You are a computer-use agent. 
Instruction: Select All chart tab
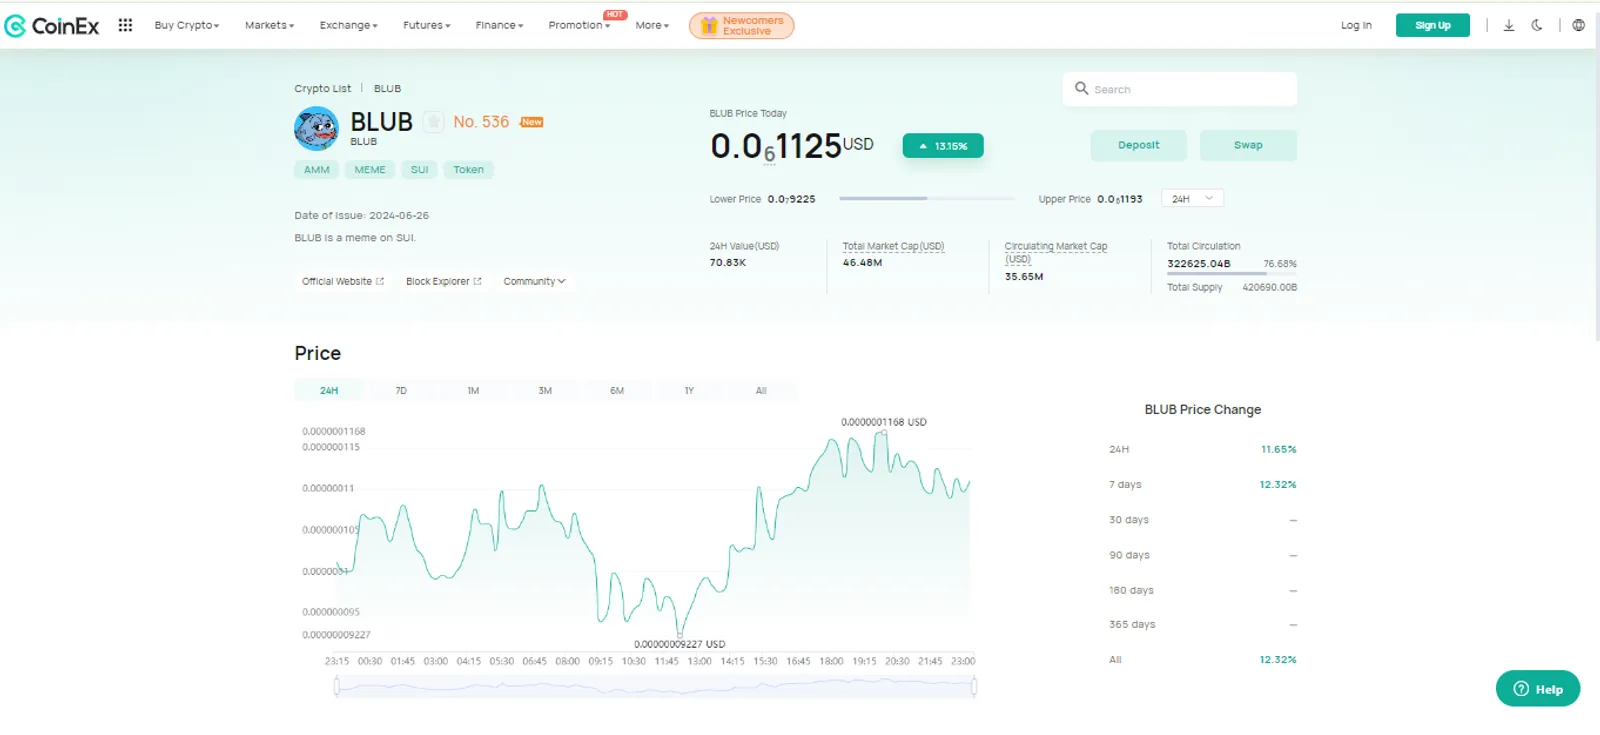coord(761,391)
